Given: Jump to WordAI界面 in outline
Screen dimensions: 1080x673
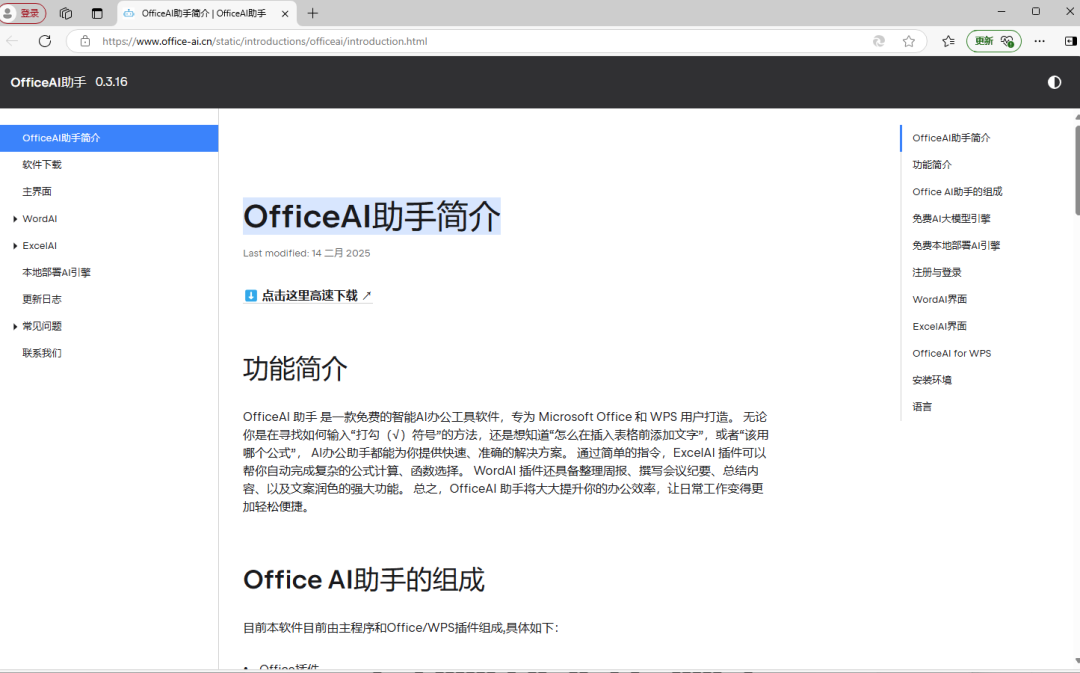Looking at the screenshot, I should click(939, 299).
